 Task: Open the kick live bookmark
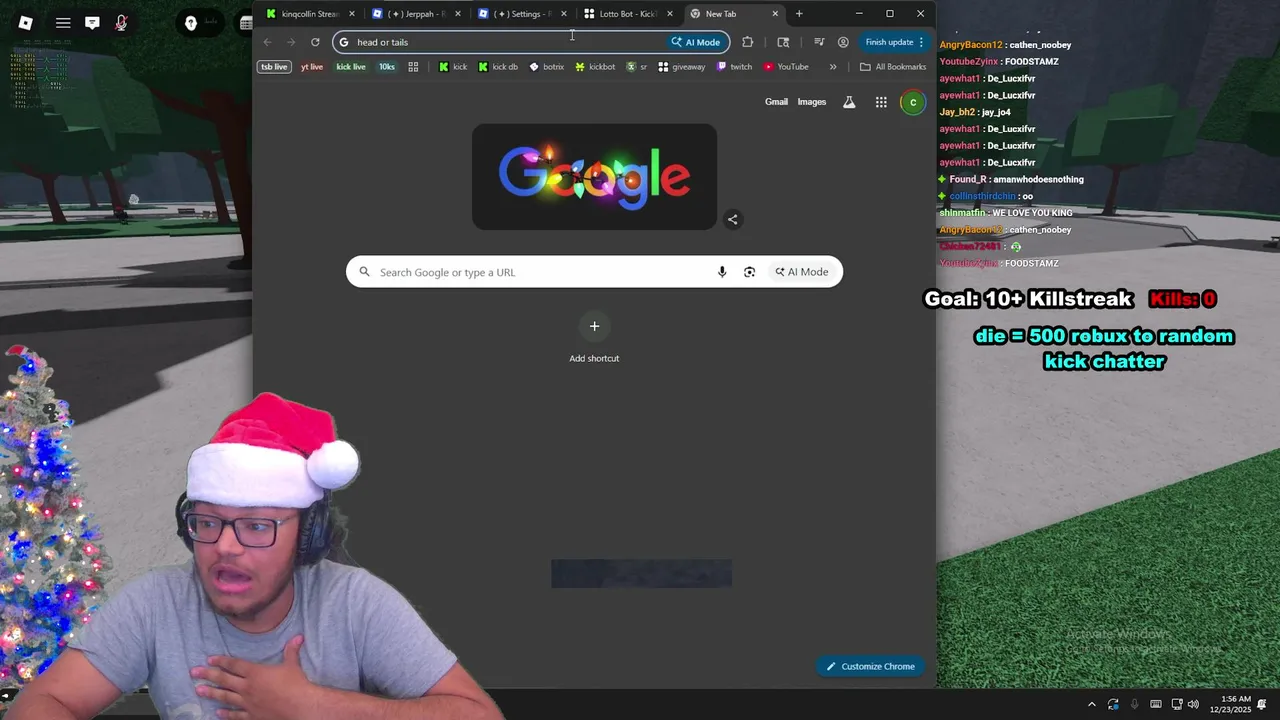pos(351,67)
